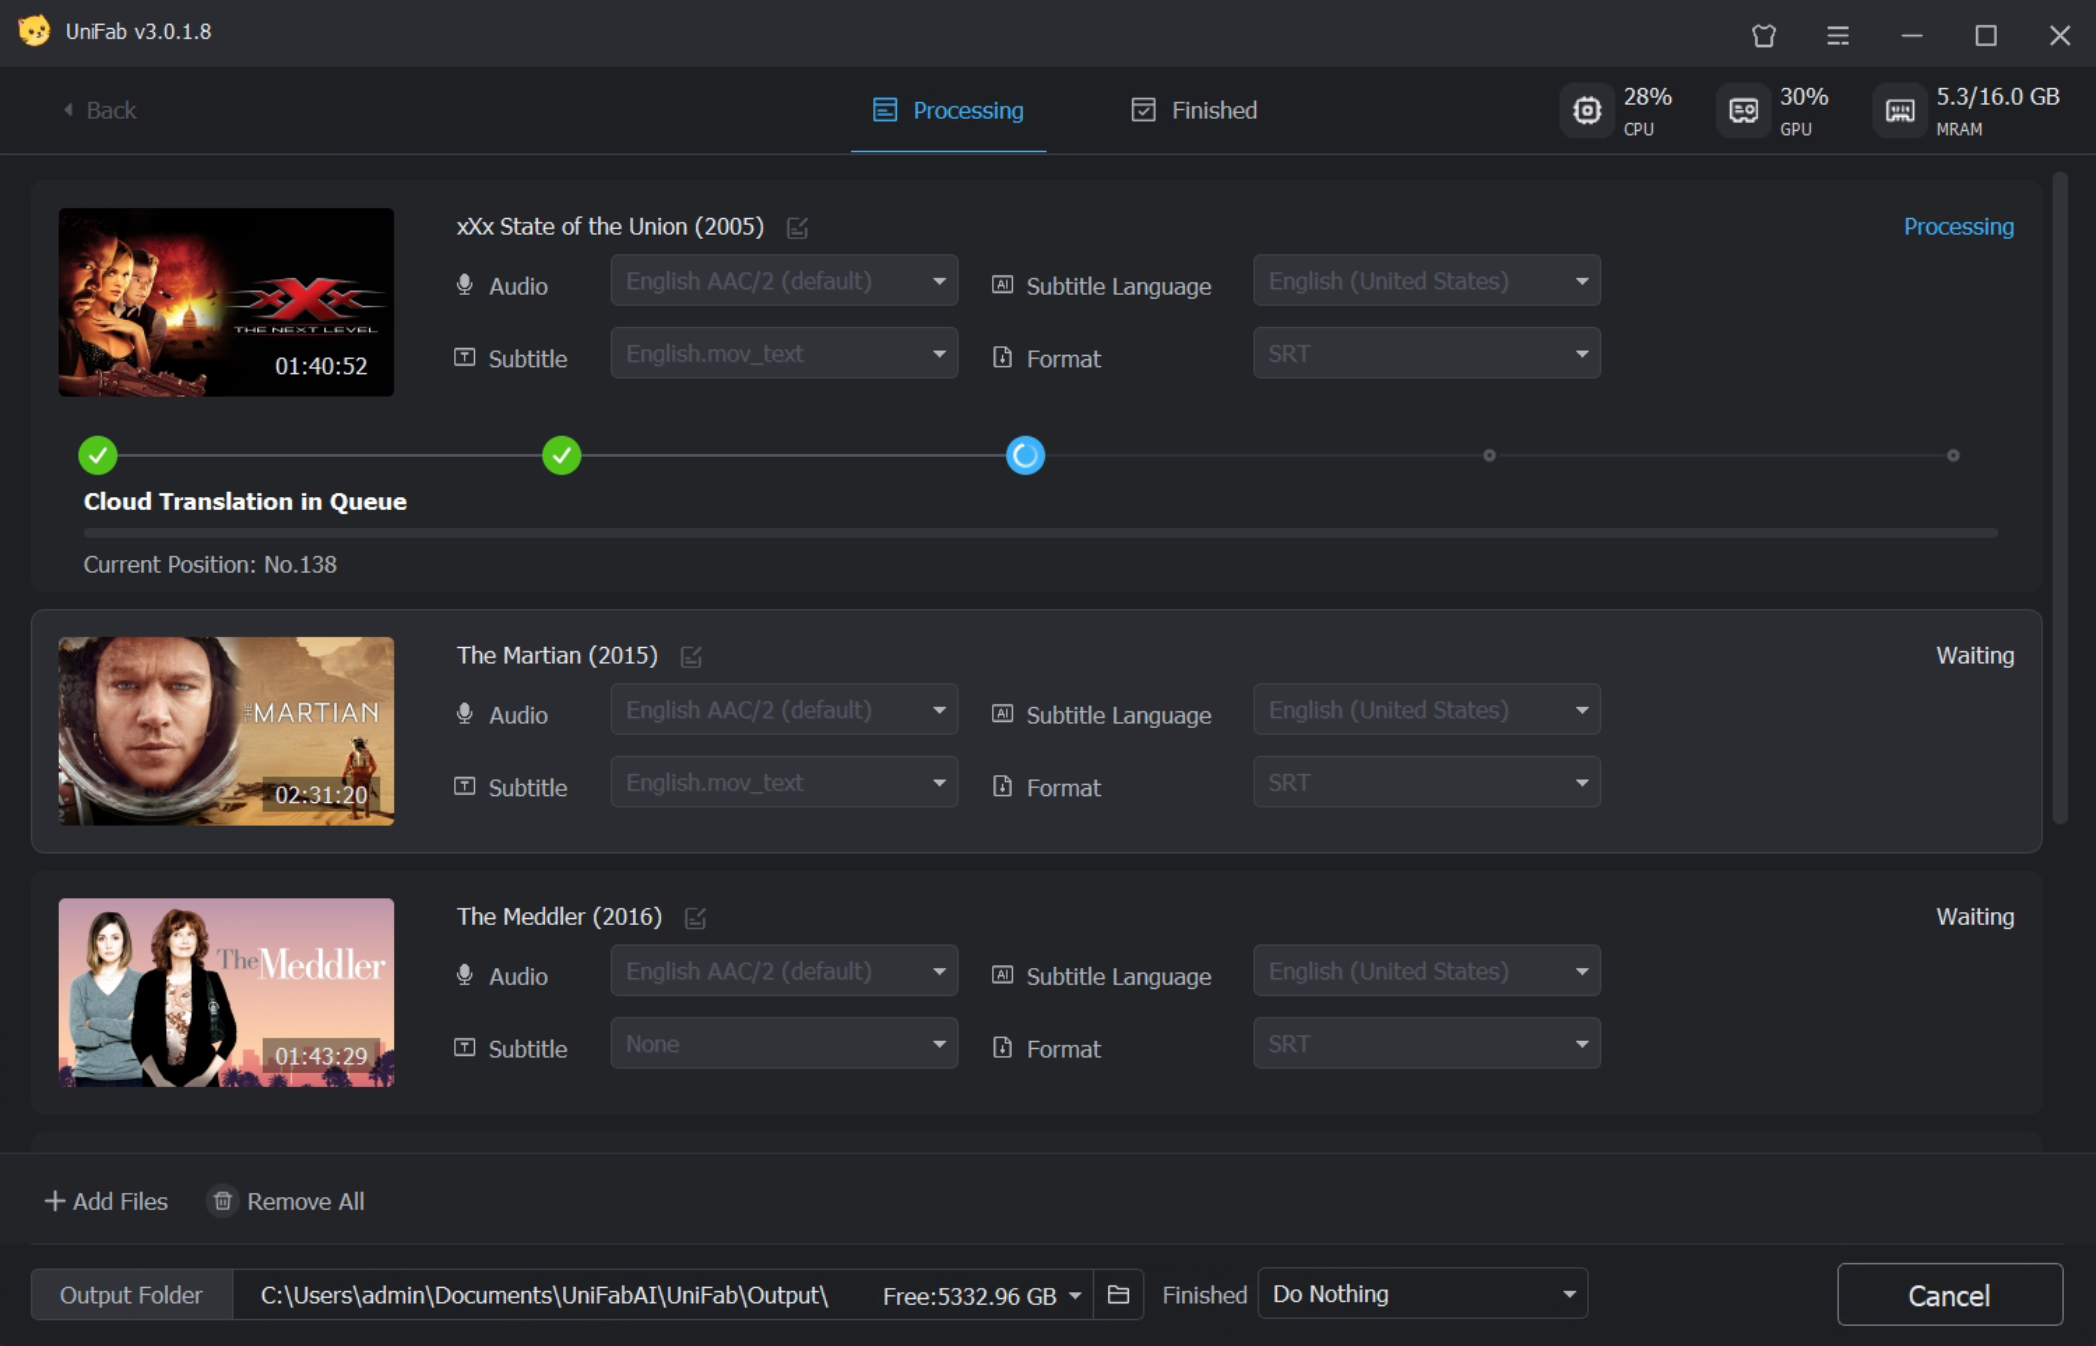
Task: Click the Finished tab checkmark icon
Action: coord(1143,110)
